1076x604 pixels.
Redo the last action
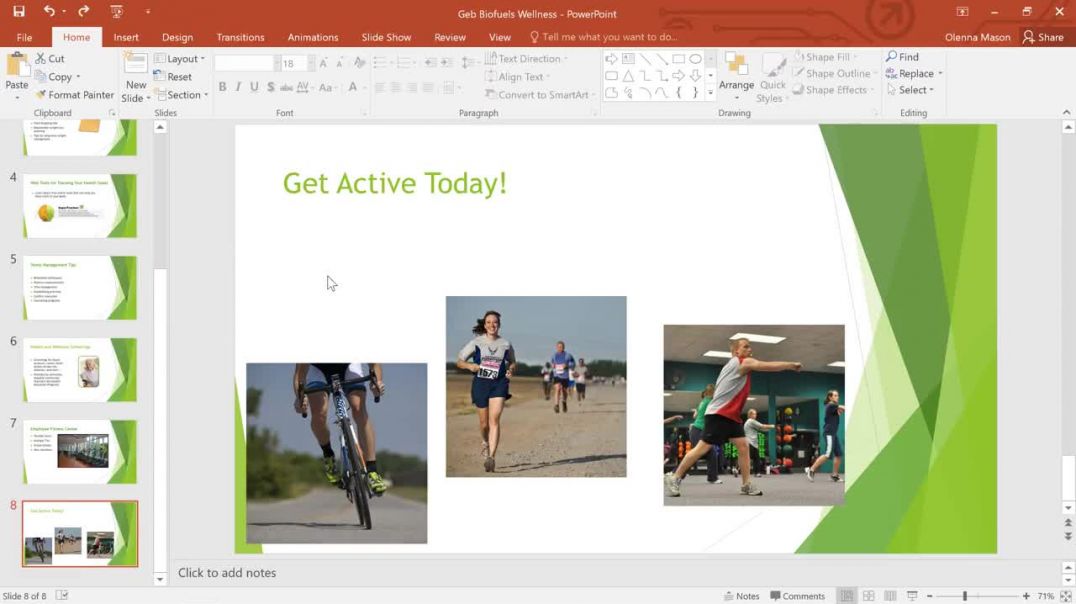(x=83, y=11)
